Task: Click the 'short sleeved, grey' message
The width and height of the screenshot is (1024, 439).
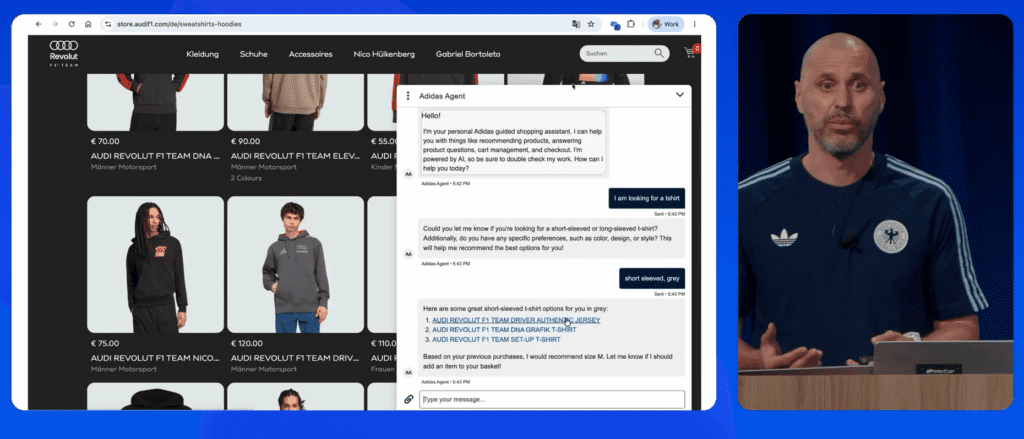Action: point(652,278)
